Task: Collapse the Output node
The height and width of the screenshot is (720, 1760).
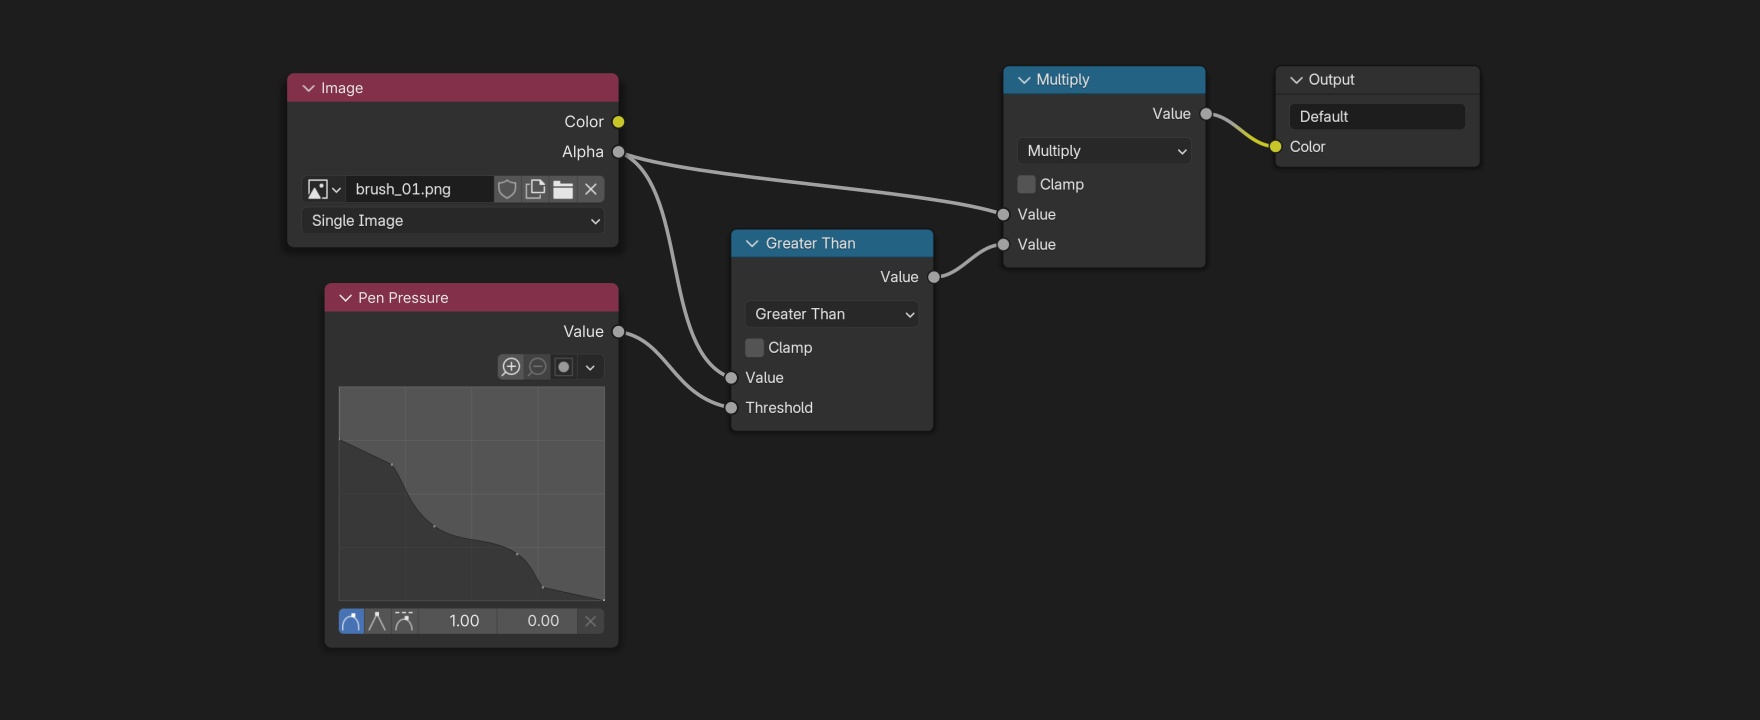Action: [x=1296, y=80]
